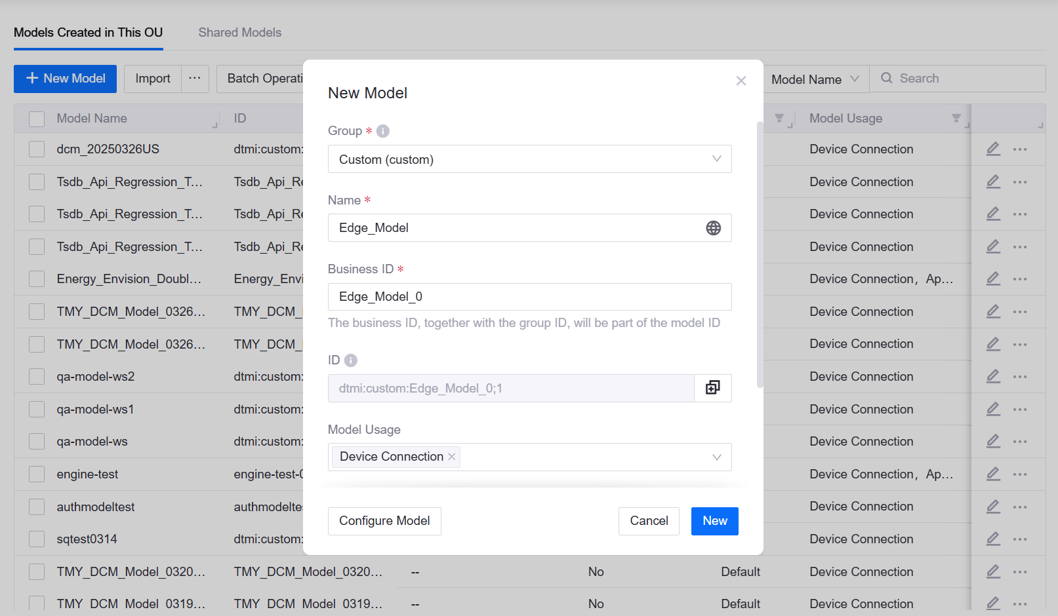
Task: Click the Business ID input field
Action: click(x=529, y=297)
